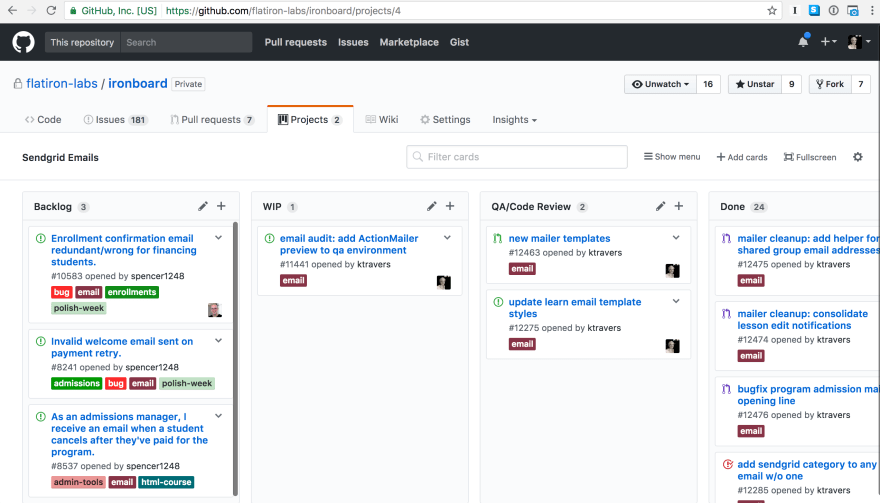Image resolution: width=880 pixels, height=503 pixels.
Task: Add a card to QA/Code Review column
Action: (679, 206)
